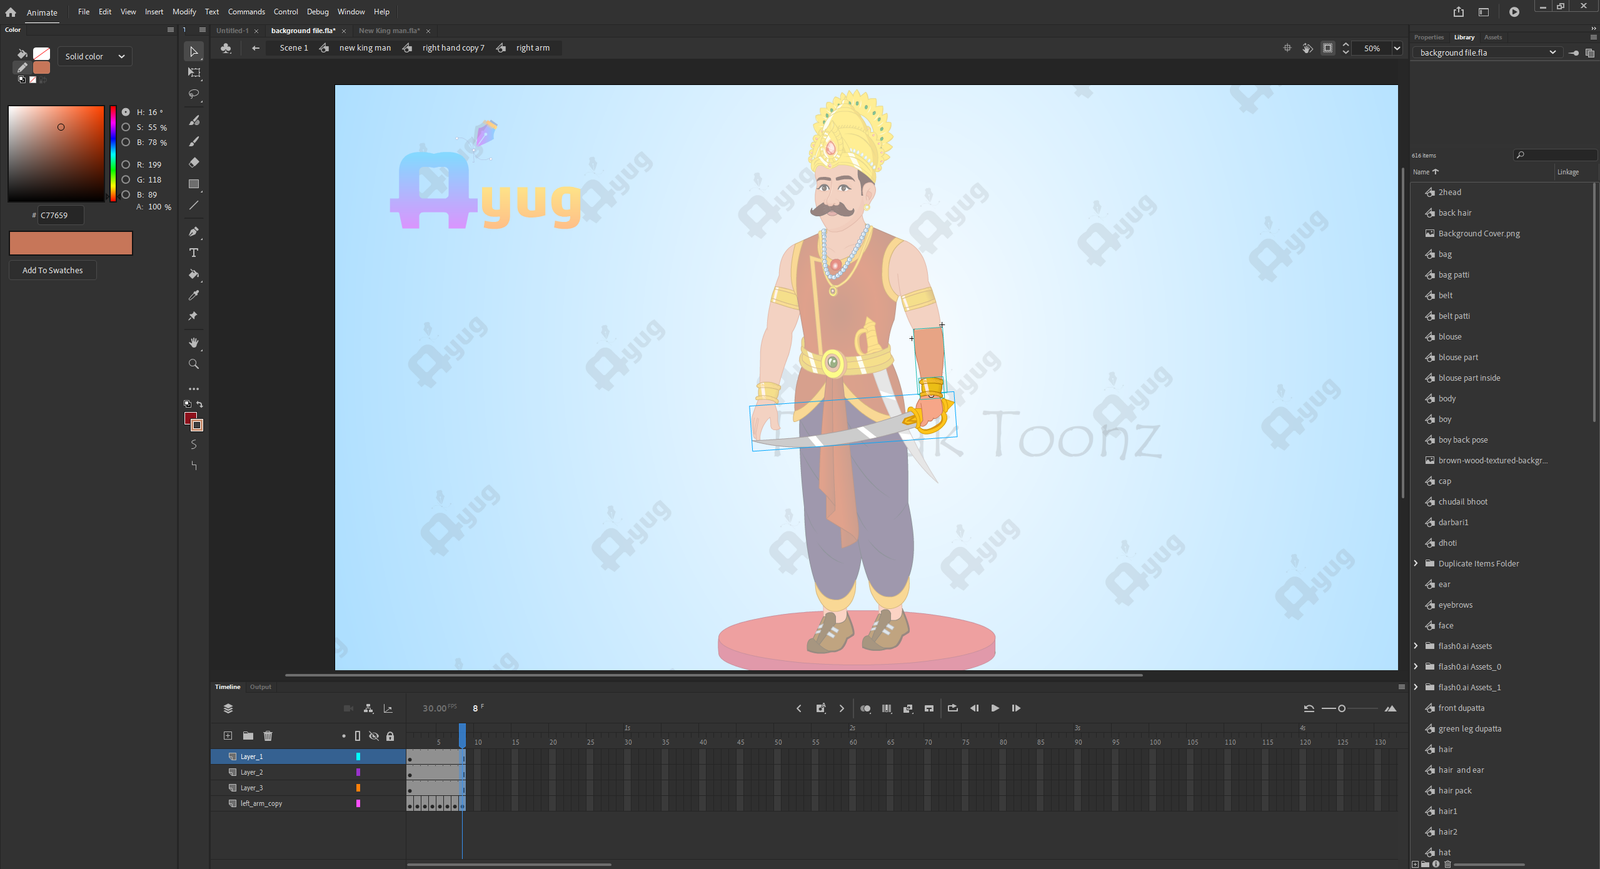Switch to the Properties tab
Viewport: 1600px width, 869px height.
1428,37
